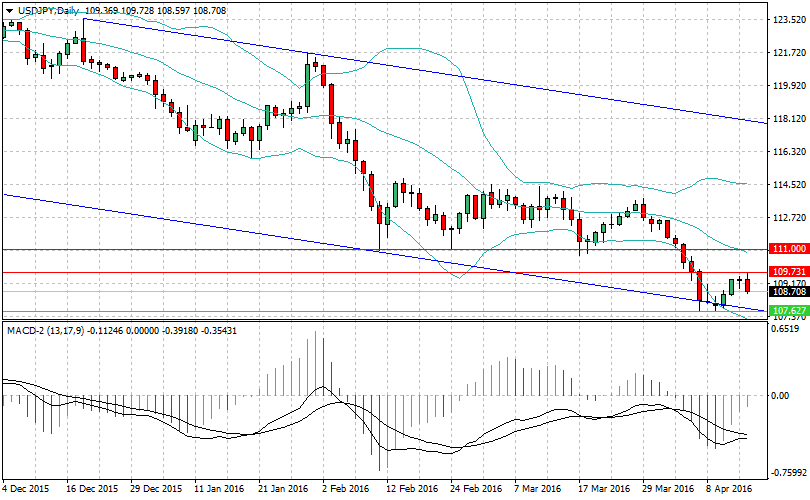Click the 2 Feb 2016 date label
Image resolution: width=810 pixels, height=500 pixels.
tap(345, 489)
